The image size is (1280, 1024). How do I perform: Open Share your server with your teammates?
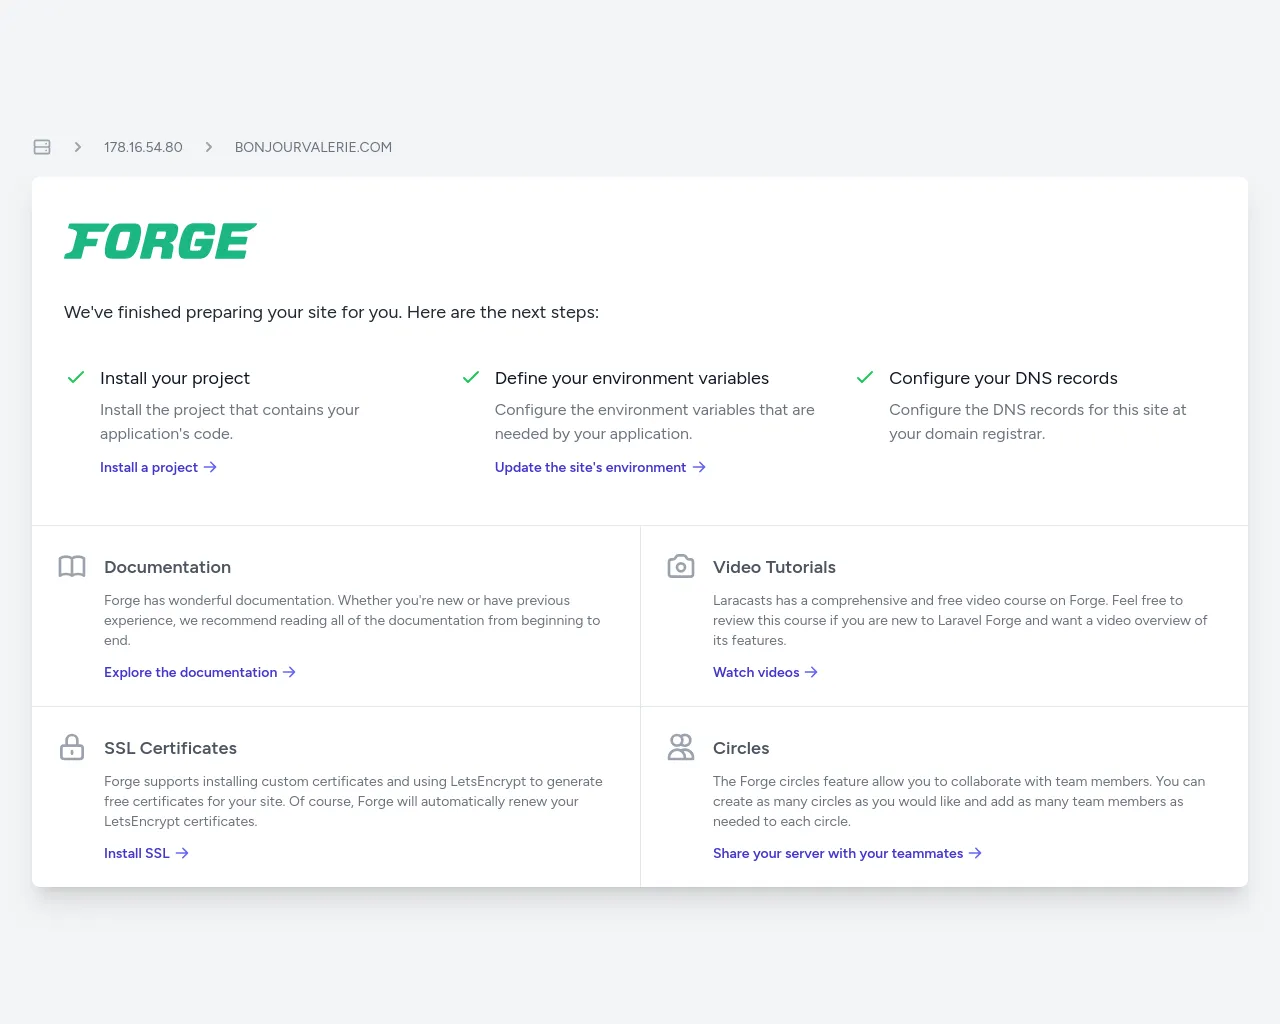pos(847,853)
